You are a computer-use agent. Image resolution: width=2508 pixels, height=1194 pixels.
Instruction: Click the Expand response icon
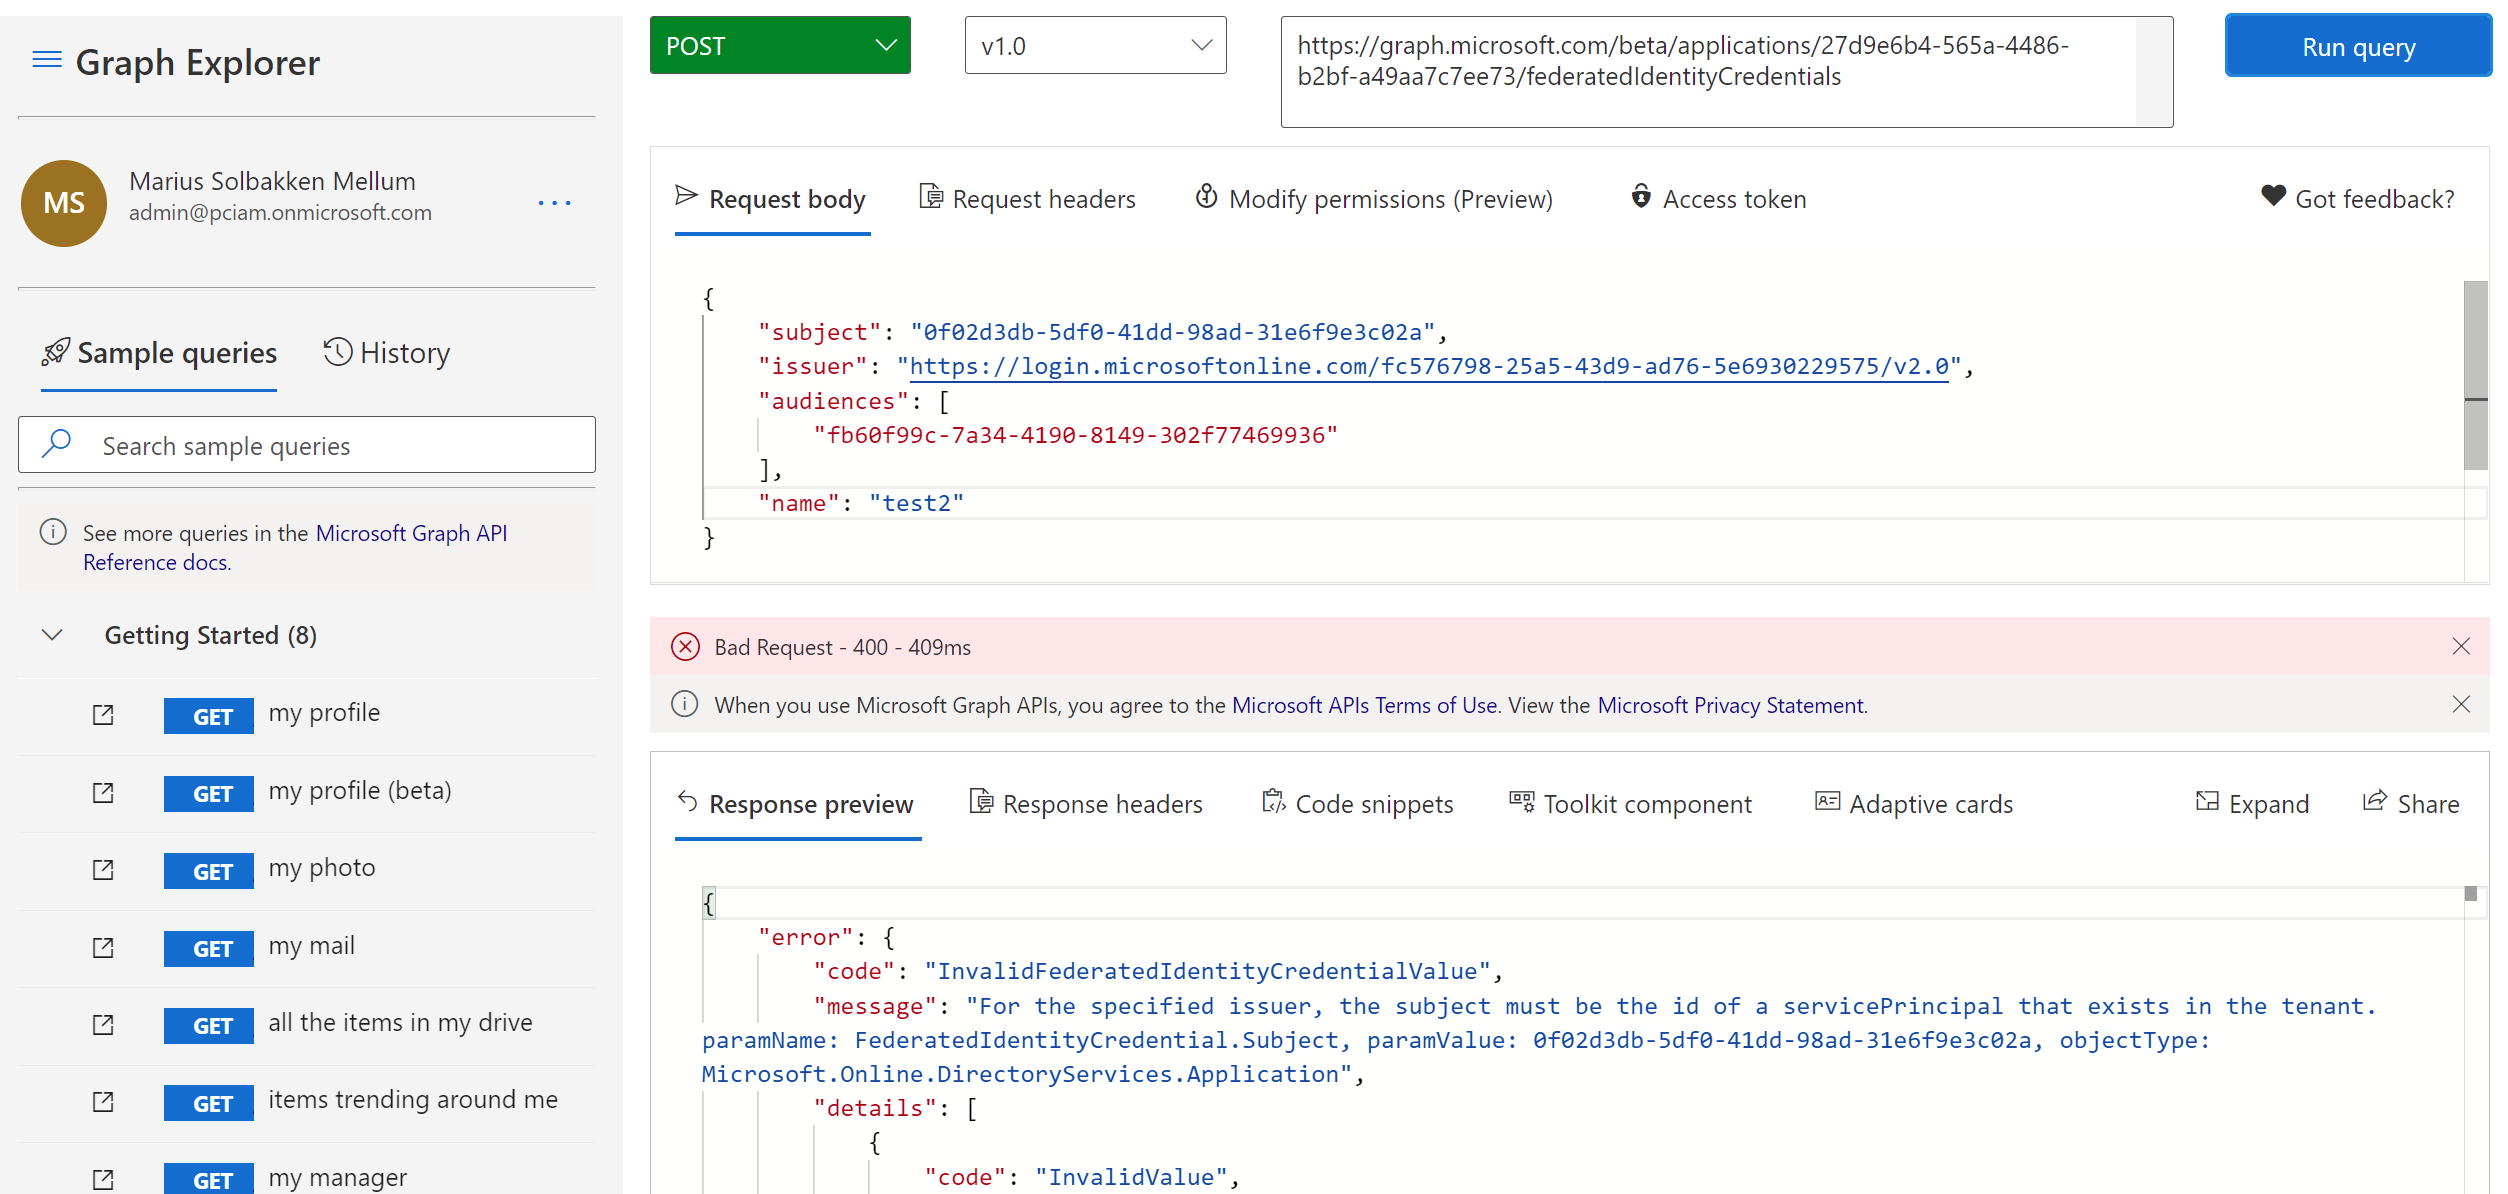pos(2206,802)
